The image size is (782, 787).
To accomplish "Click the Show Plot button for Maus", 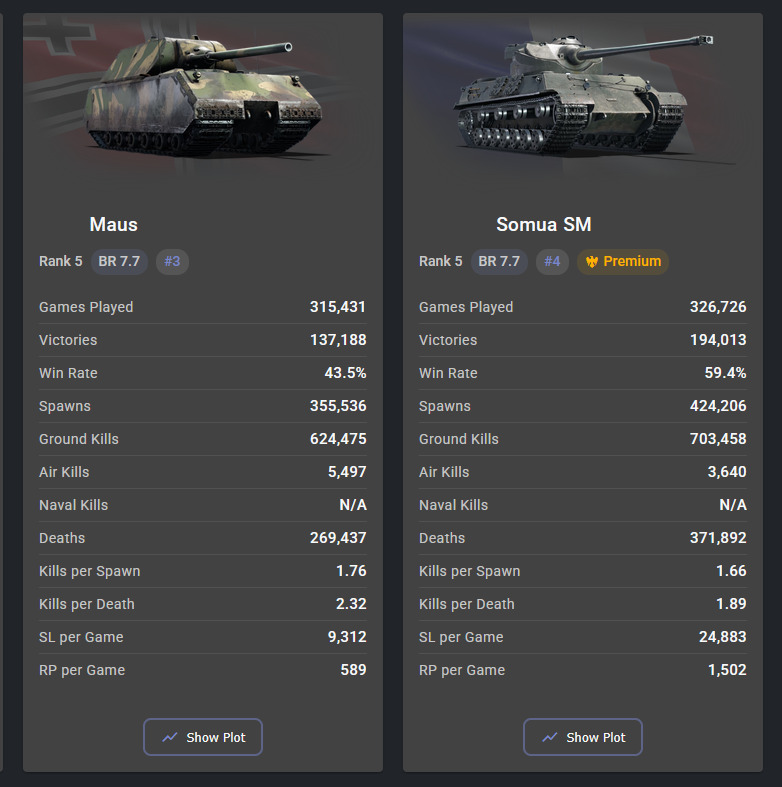I will [x=203, y=737].
